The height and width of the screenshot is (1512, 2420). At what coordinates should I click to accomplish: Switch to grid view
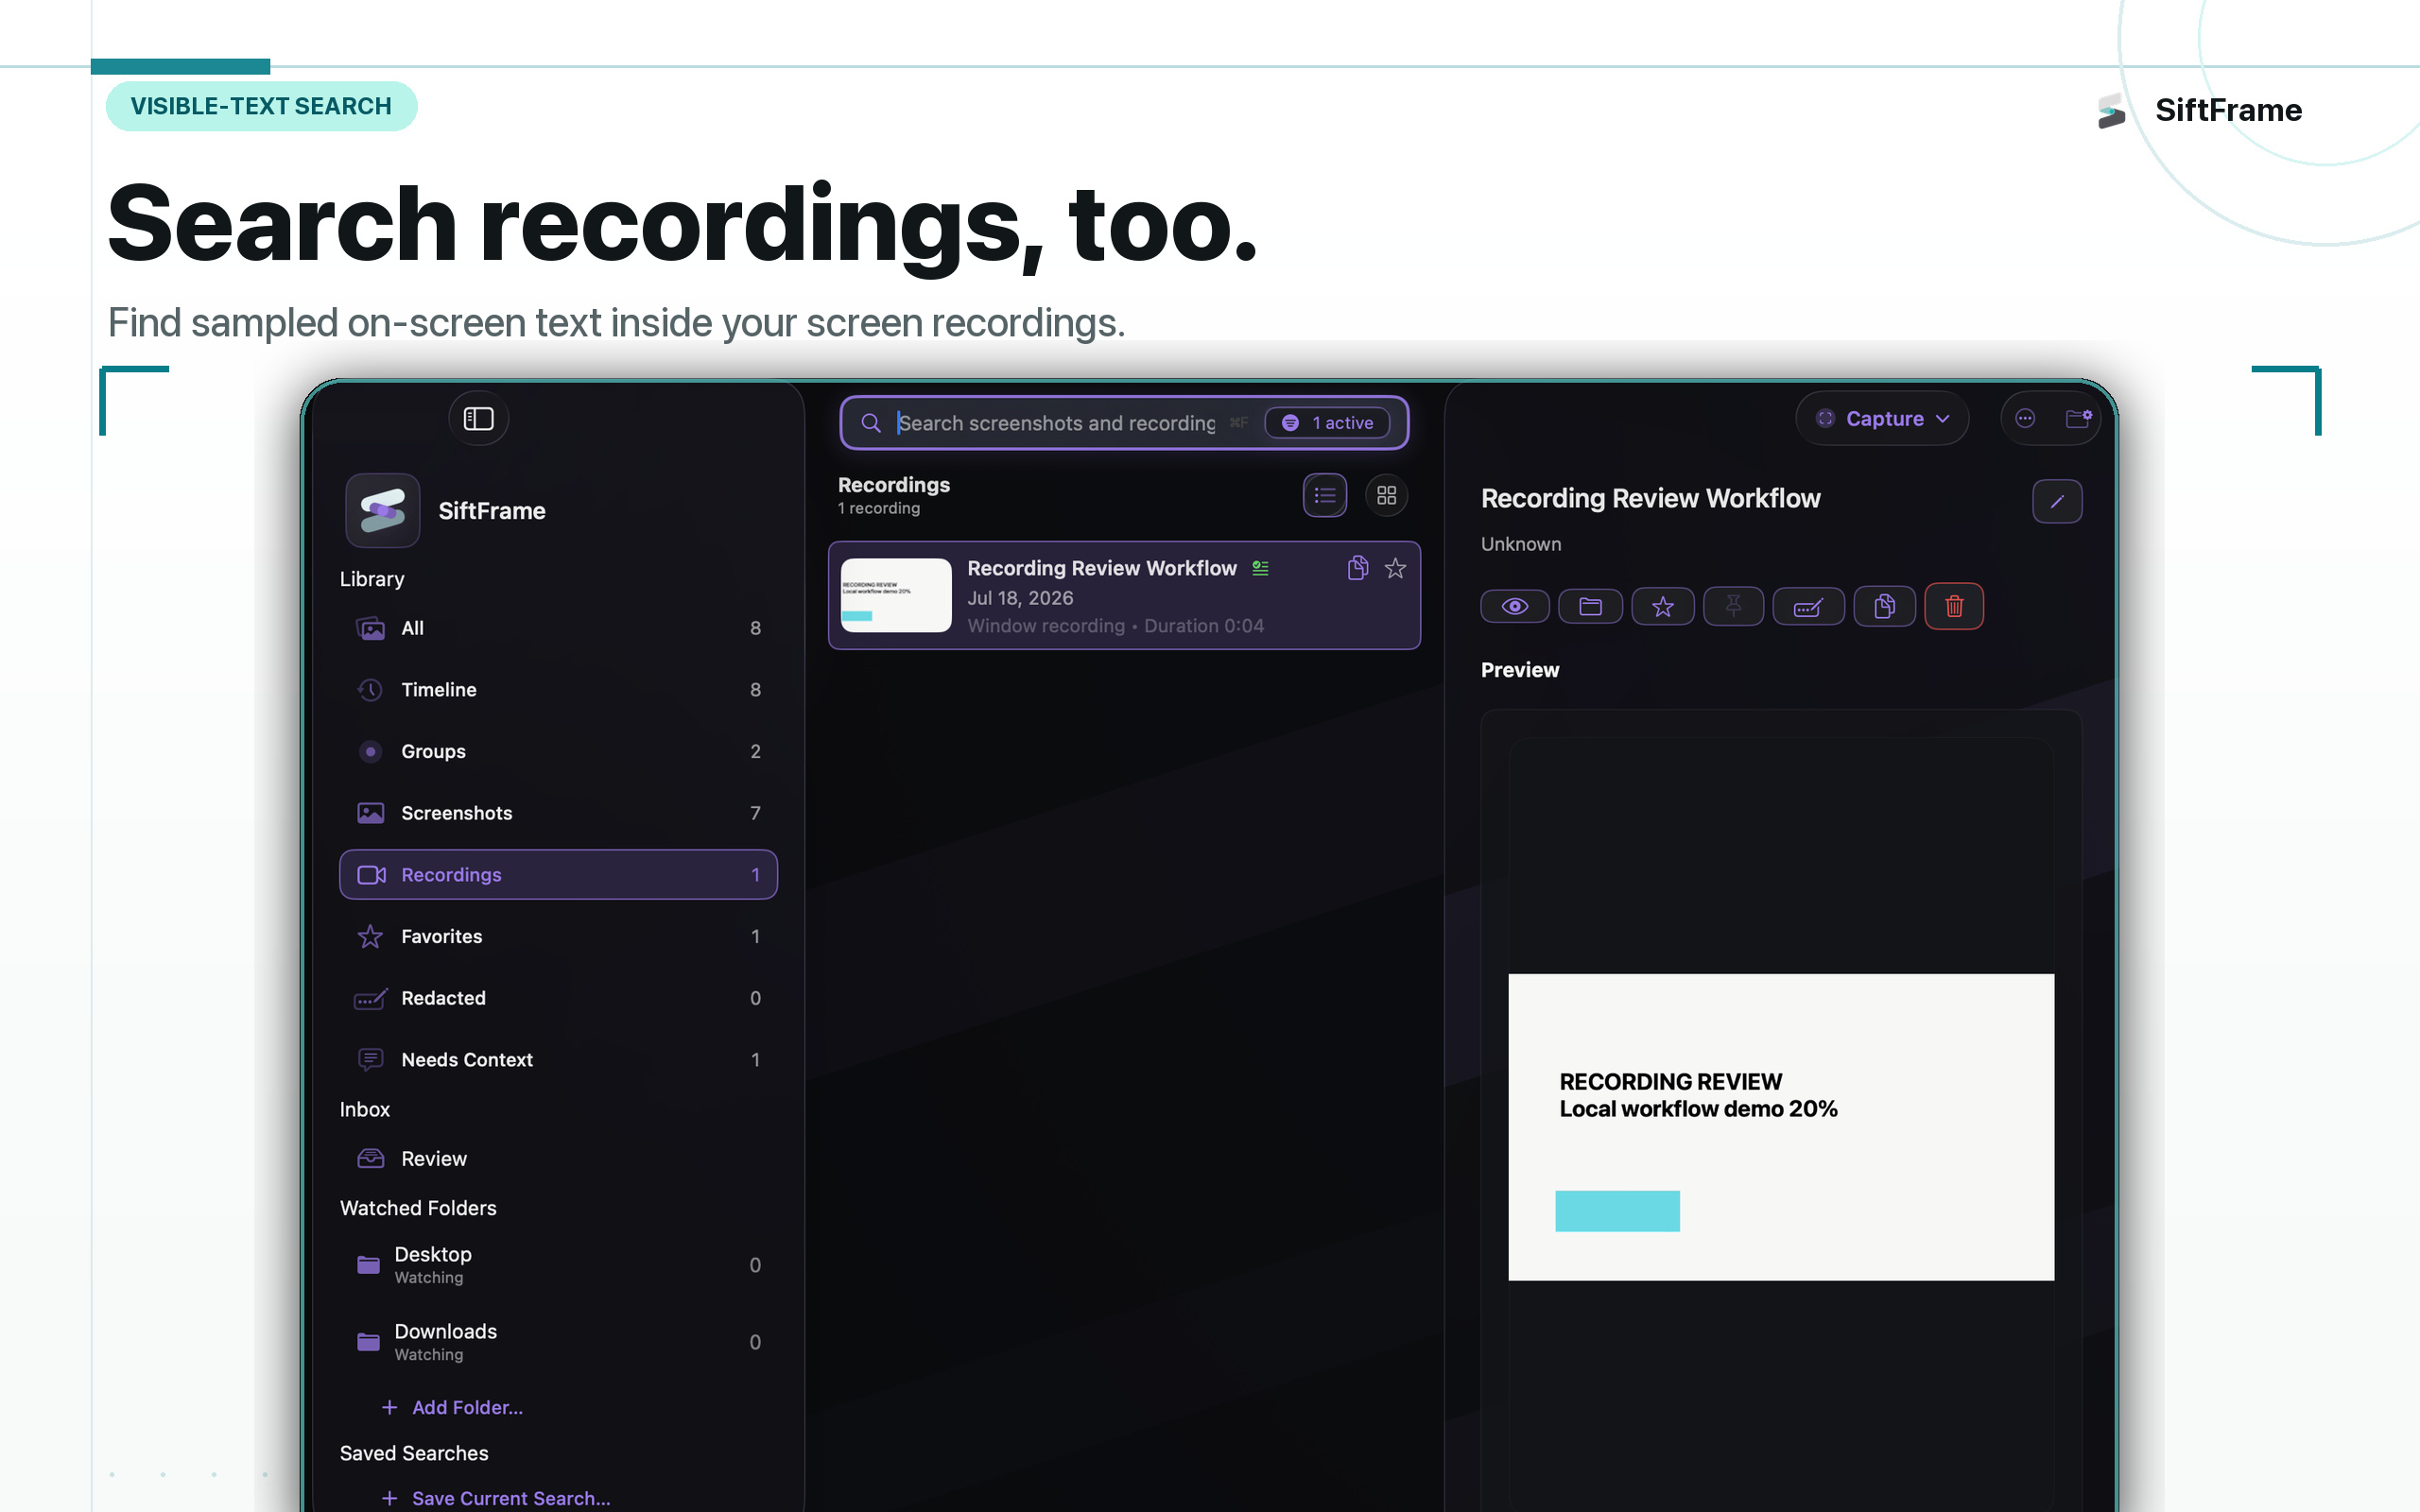tap(1386, 496)
